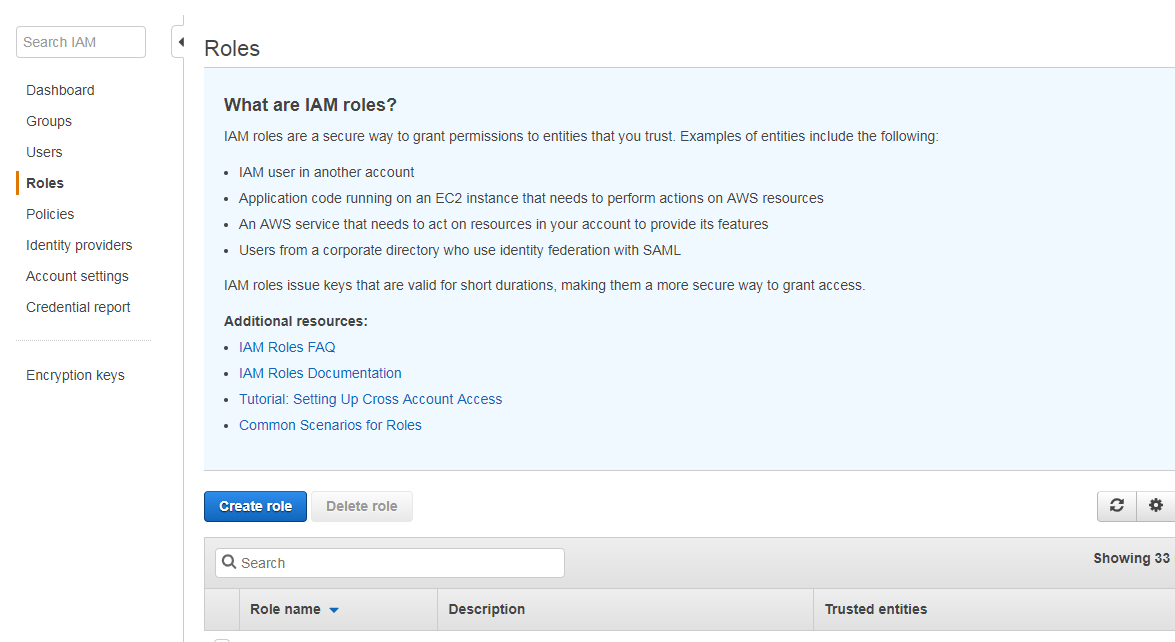
Task: Click the 'Additional resources:' label
Action: pos(296,321)
